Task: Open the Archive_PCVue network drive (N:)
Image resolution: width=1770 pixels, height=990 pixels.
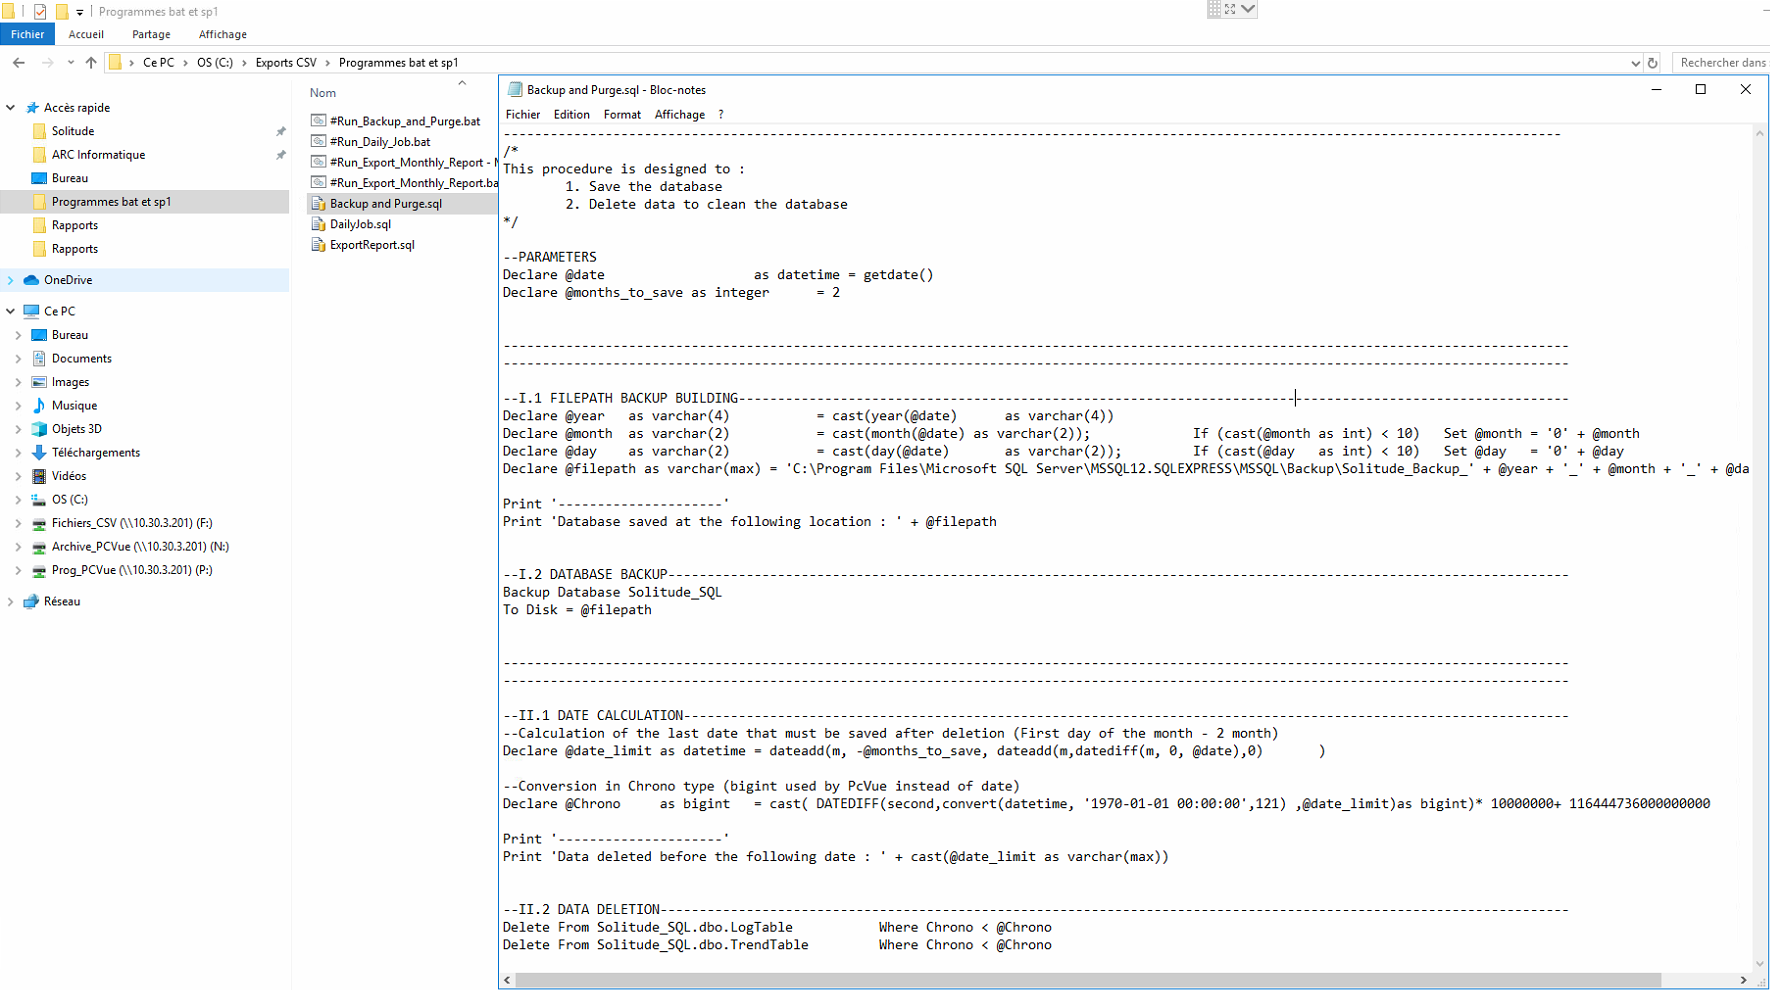Action: (x=139, y=546)
